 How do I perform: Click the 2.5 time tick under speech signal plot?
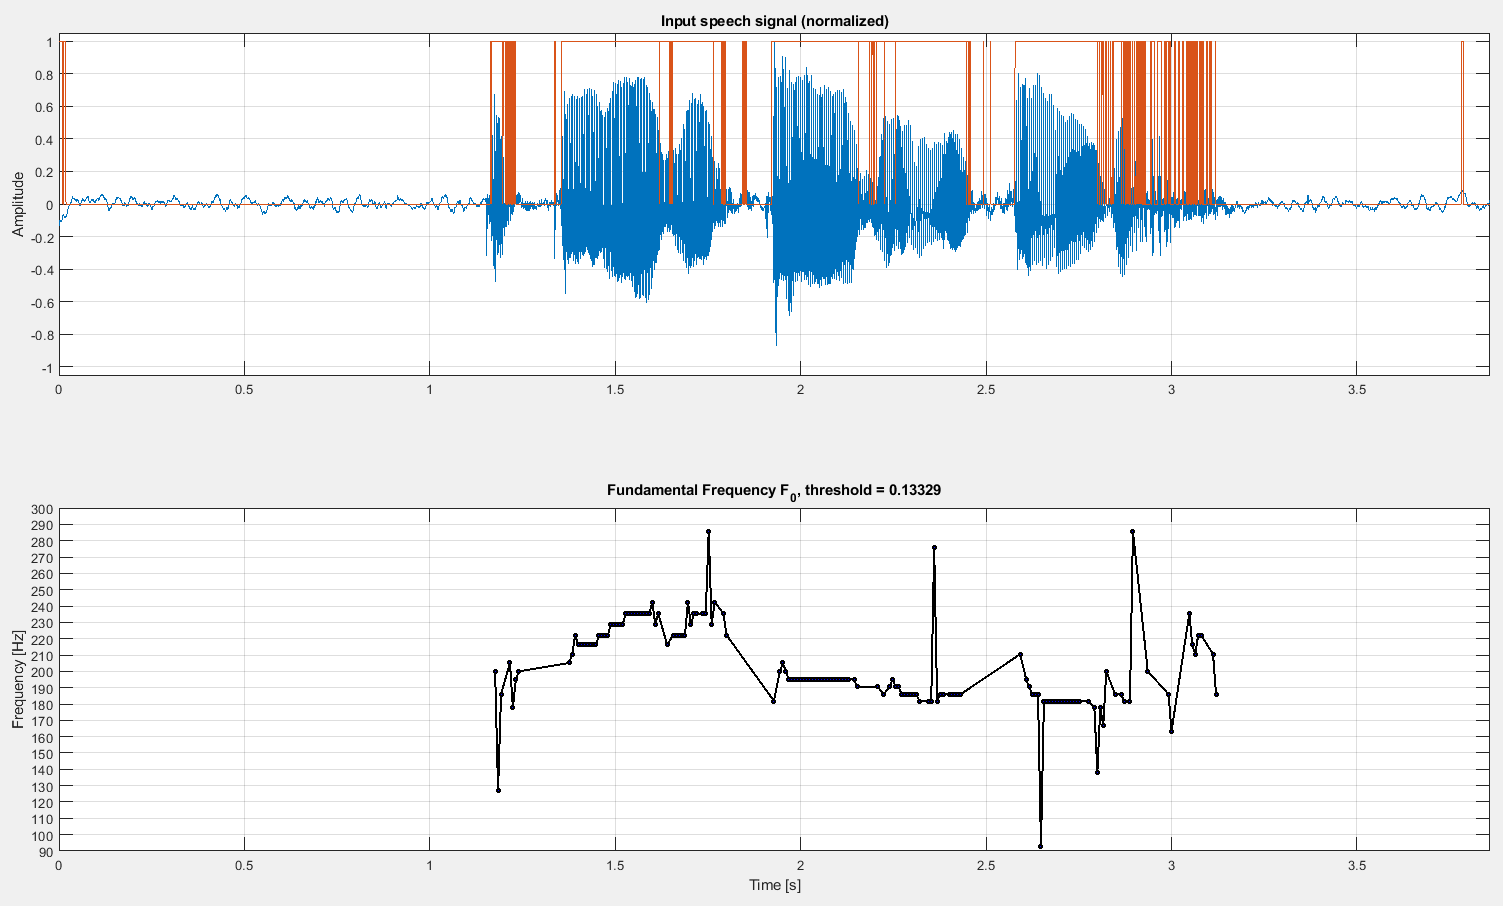click(986, 390)
